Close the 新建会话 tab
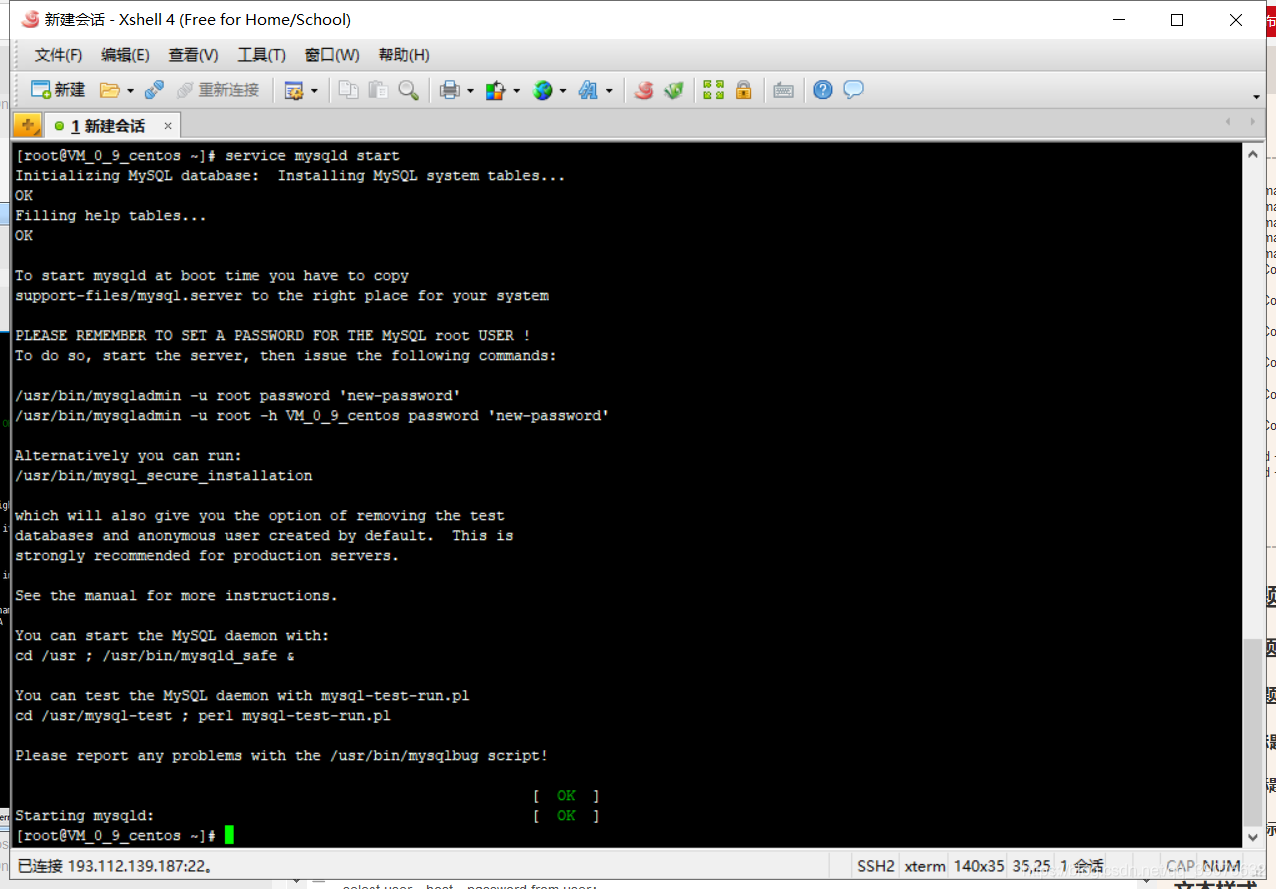 tap(168, 126)
